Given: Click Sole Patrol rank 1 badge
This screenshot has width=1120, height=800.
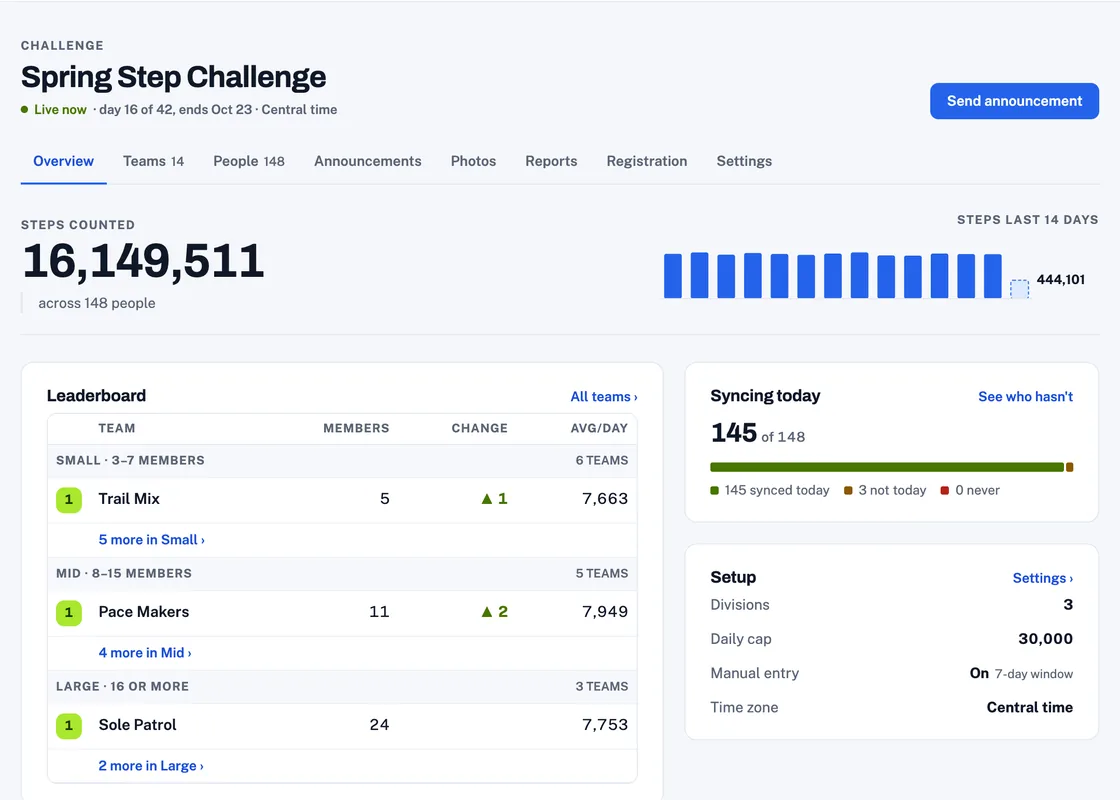Looking at the screenshot, I should [x=69, y=725].
